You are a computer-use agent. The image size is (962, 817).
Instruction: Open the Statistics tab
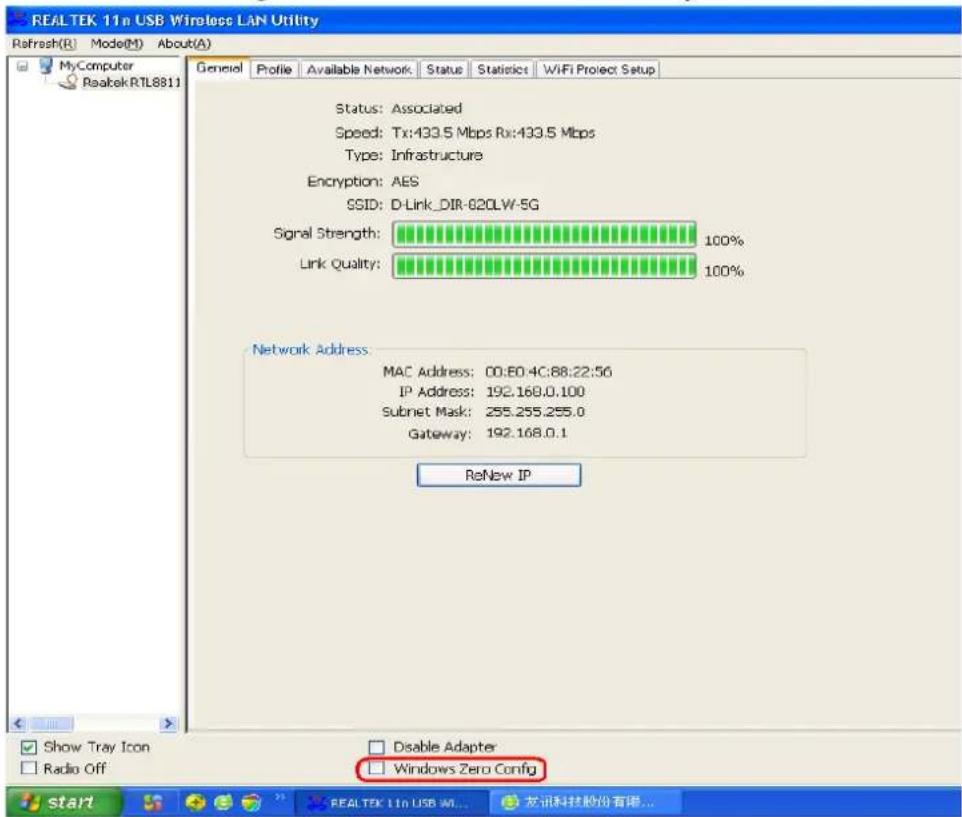click(502, 69)
